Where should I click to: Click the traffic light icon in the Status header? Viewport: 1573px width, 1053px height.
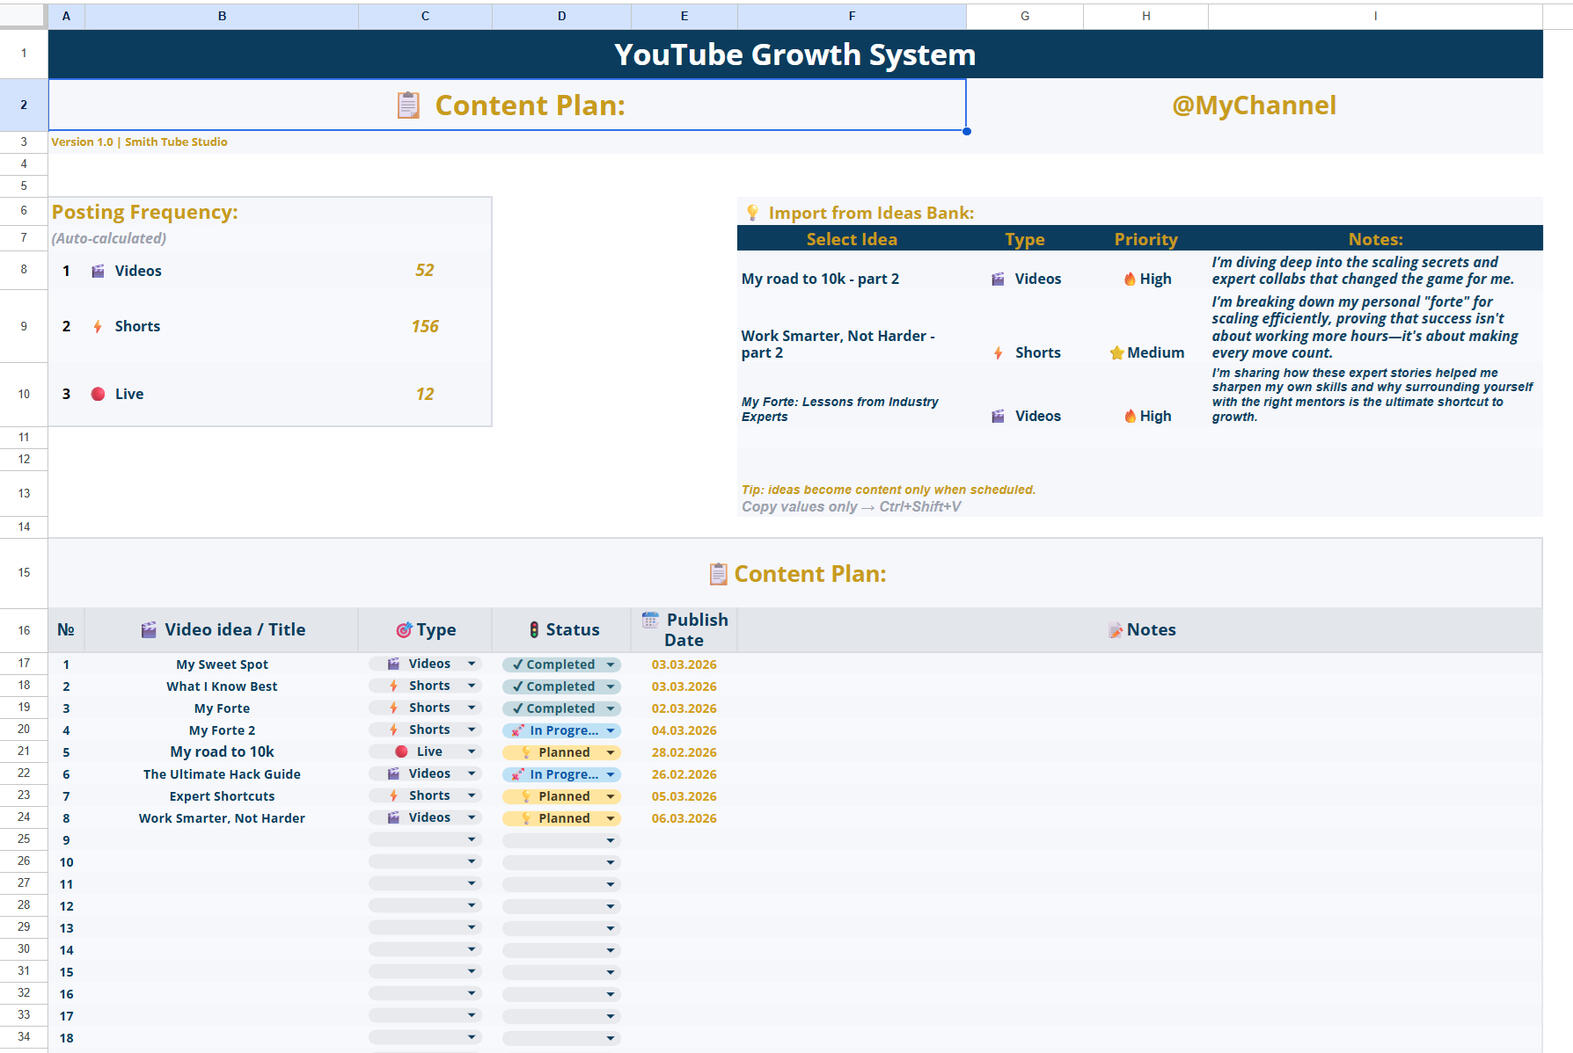pyautogui.click(x=534, y=630)
